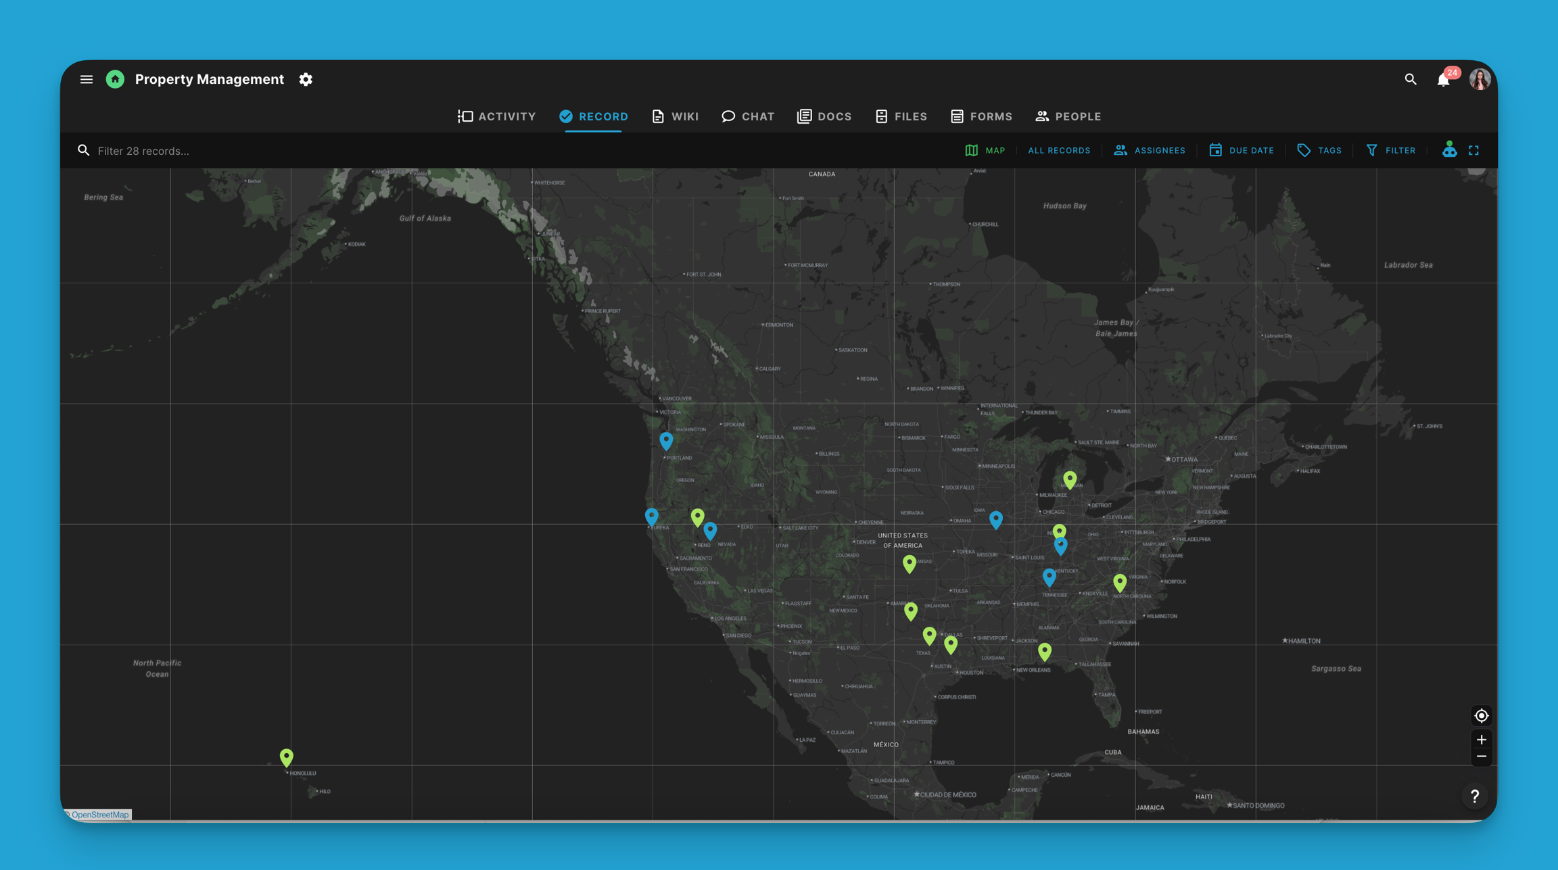Zoom in on the map

1481,740
